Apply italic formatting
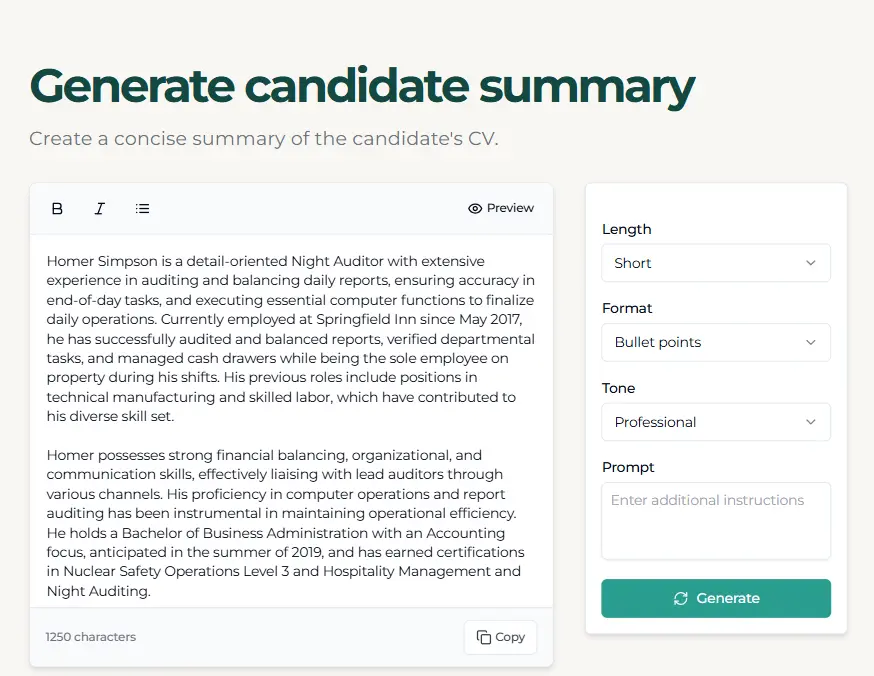Viewport: 874px width, 676px height. [x=99, y=208]
